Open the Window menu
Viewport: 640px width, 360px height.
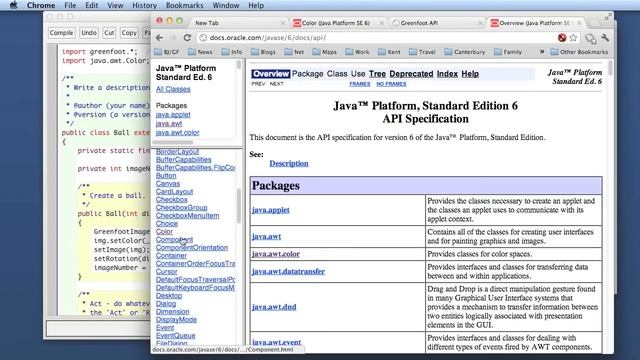tap(226, 5)
